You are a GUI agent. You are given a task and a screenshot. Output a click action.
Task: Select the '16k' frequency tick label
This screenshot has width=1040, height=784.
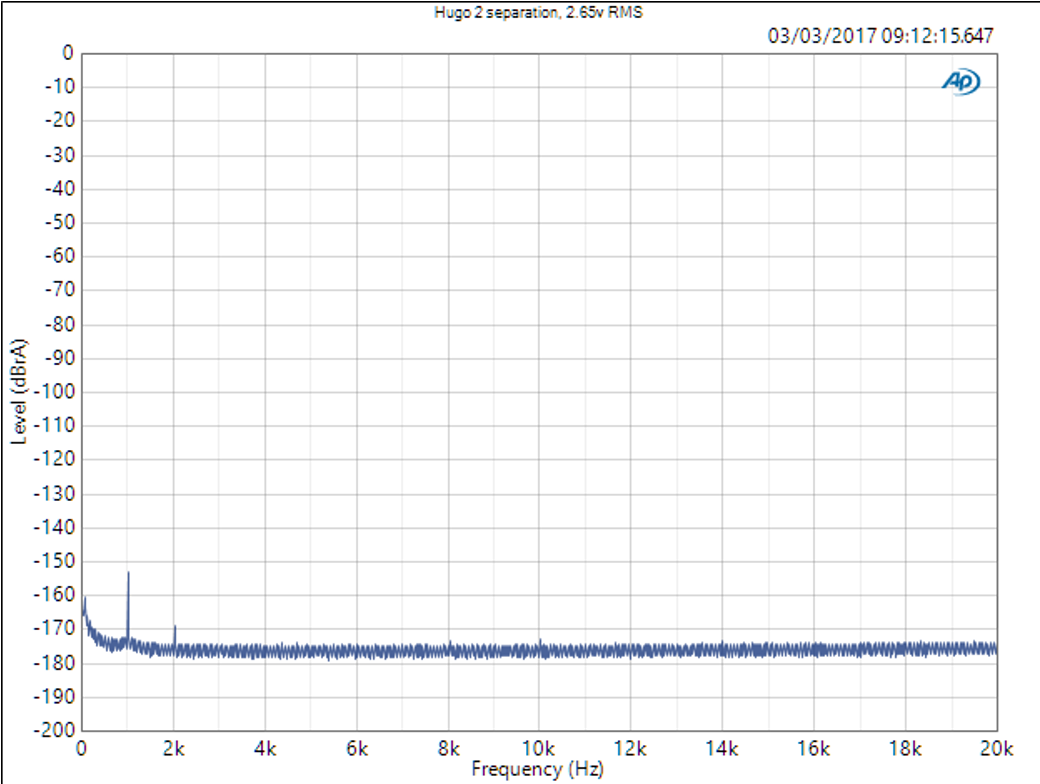point(813,749)
